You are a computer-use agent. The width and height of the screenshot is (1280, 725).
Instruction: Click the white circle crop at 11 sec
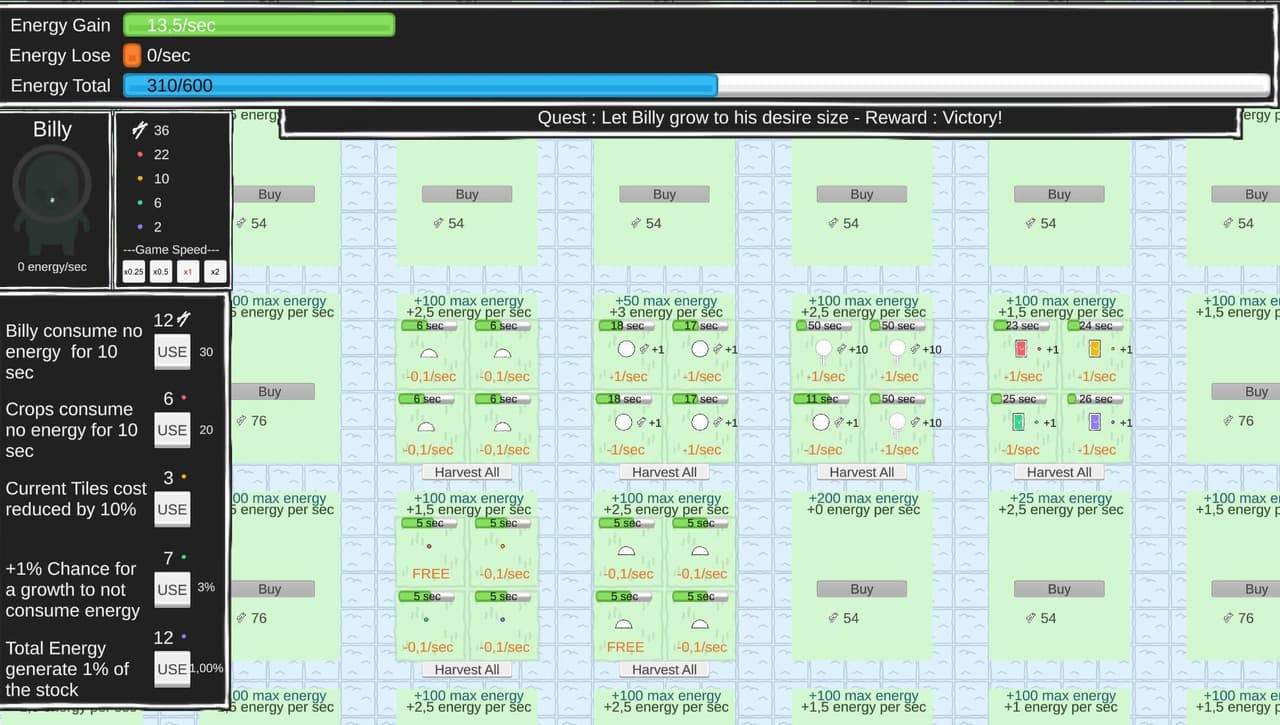(822, 422)
